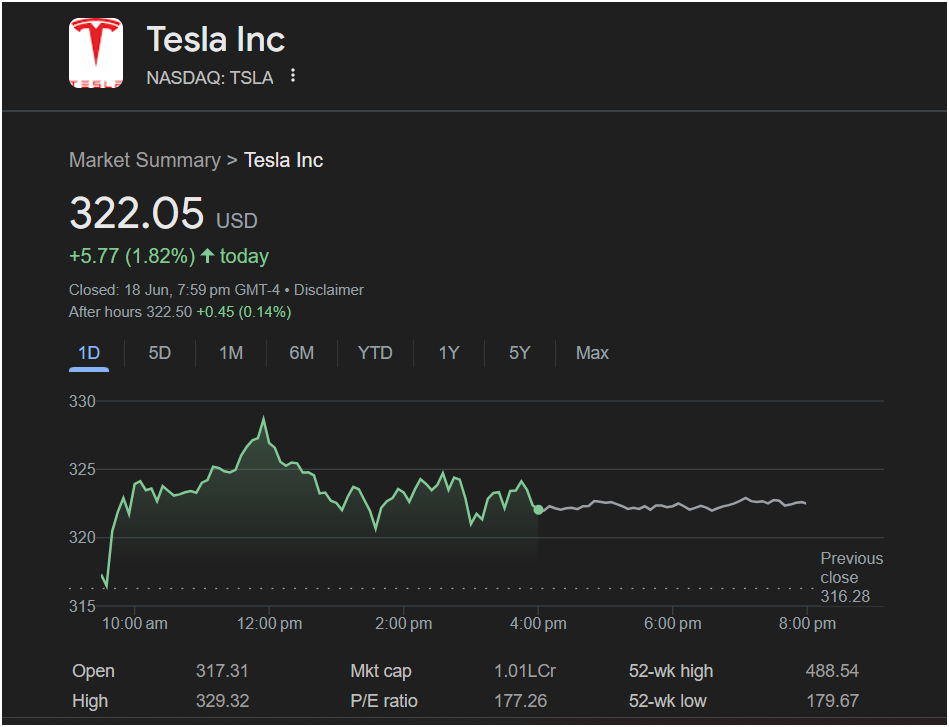This screenshot has width=949, height=727.
Task: Click the Mkt cap label
Action: tap(381, 671)
